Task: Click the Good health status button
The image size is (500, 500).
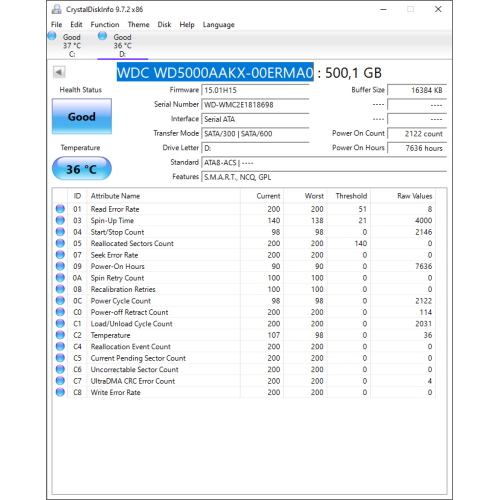Action: coord(82,116)
